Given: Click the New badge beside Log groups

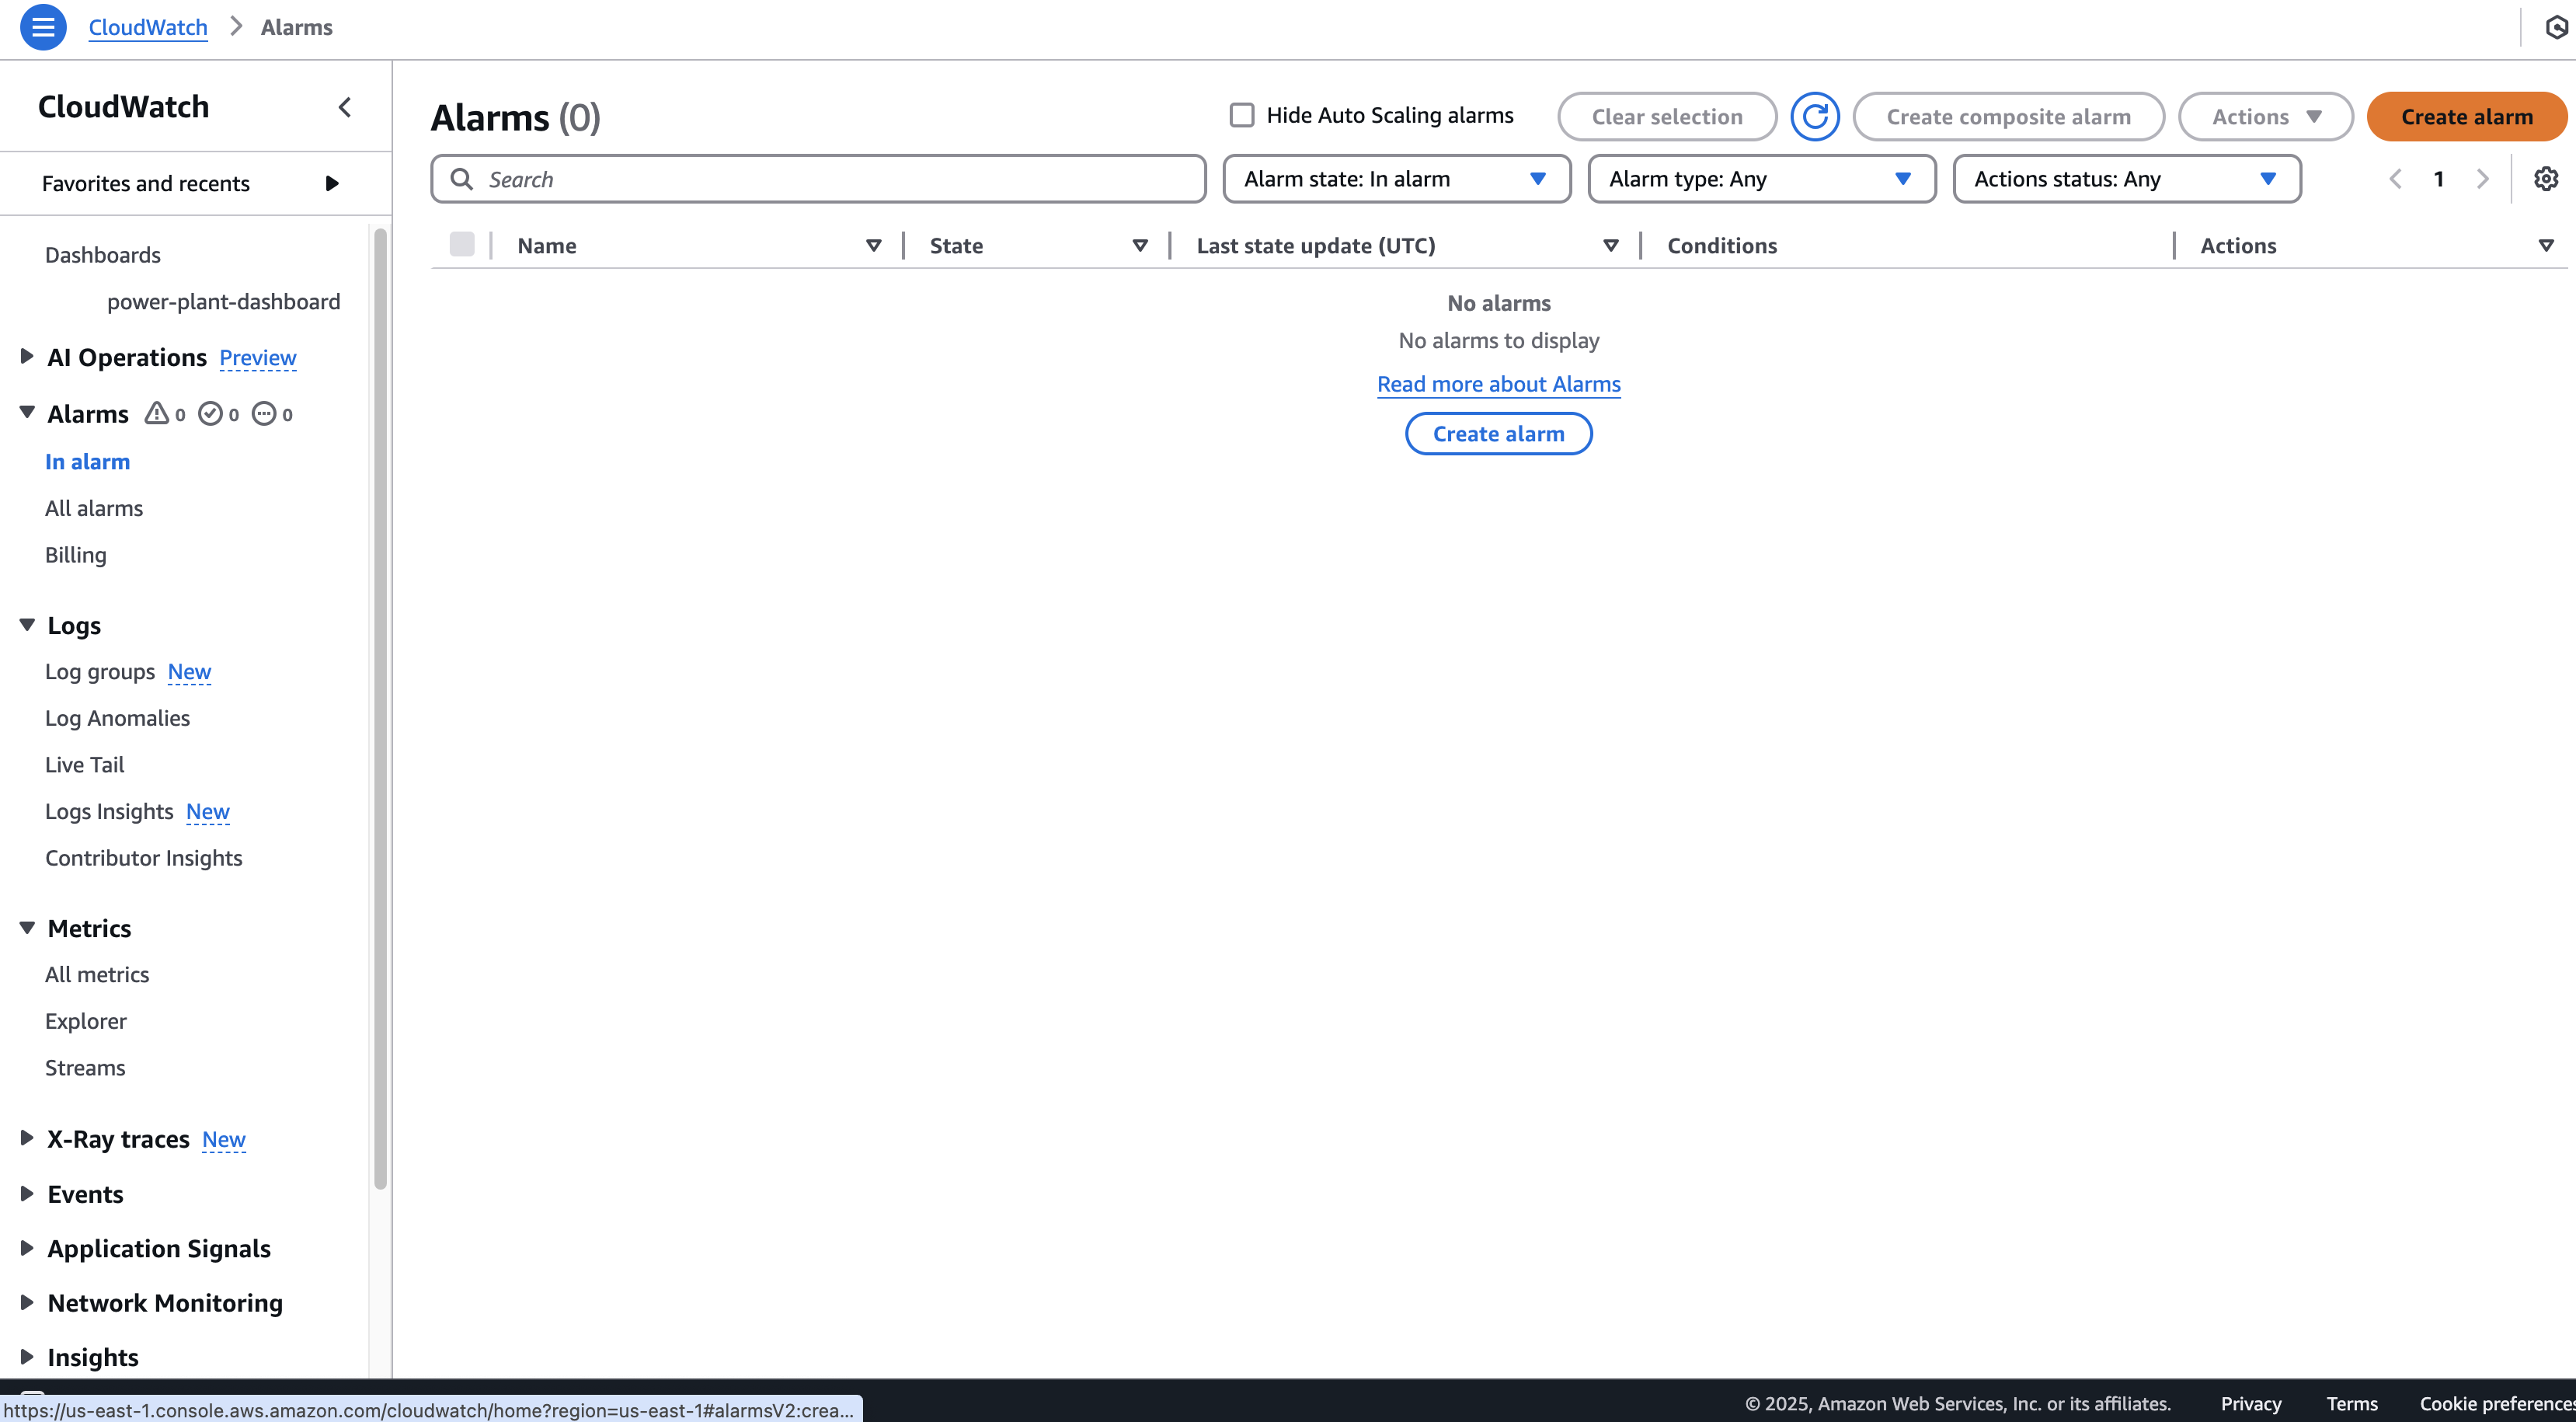Looking at the screenshot, I should point(190,672).
